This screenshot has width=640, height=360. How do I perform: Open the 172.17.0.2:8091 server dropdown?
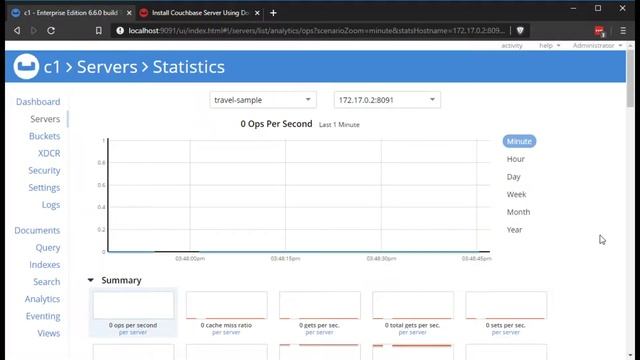click(x=387, y=100)
